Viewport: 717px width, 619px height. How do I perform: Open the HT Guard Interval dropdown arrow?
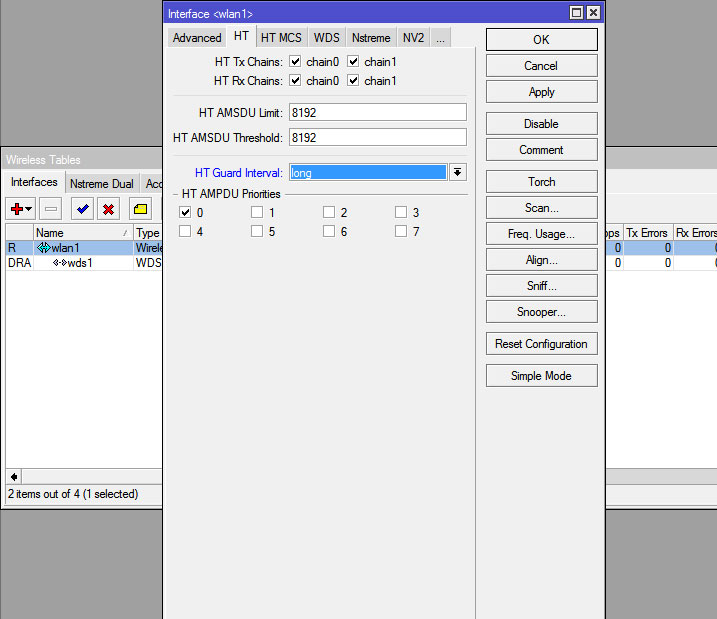458,172
